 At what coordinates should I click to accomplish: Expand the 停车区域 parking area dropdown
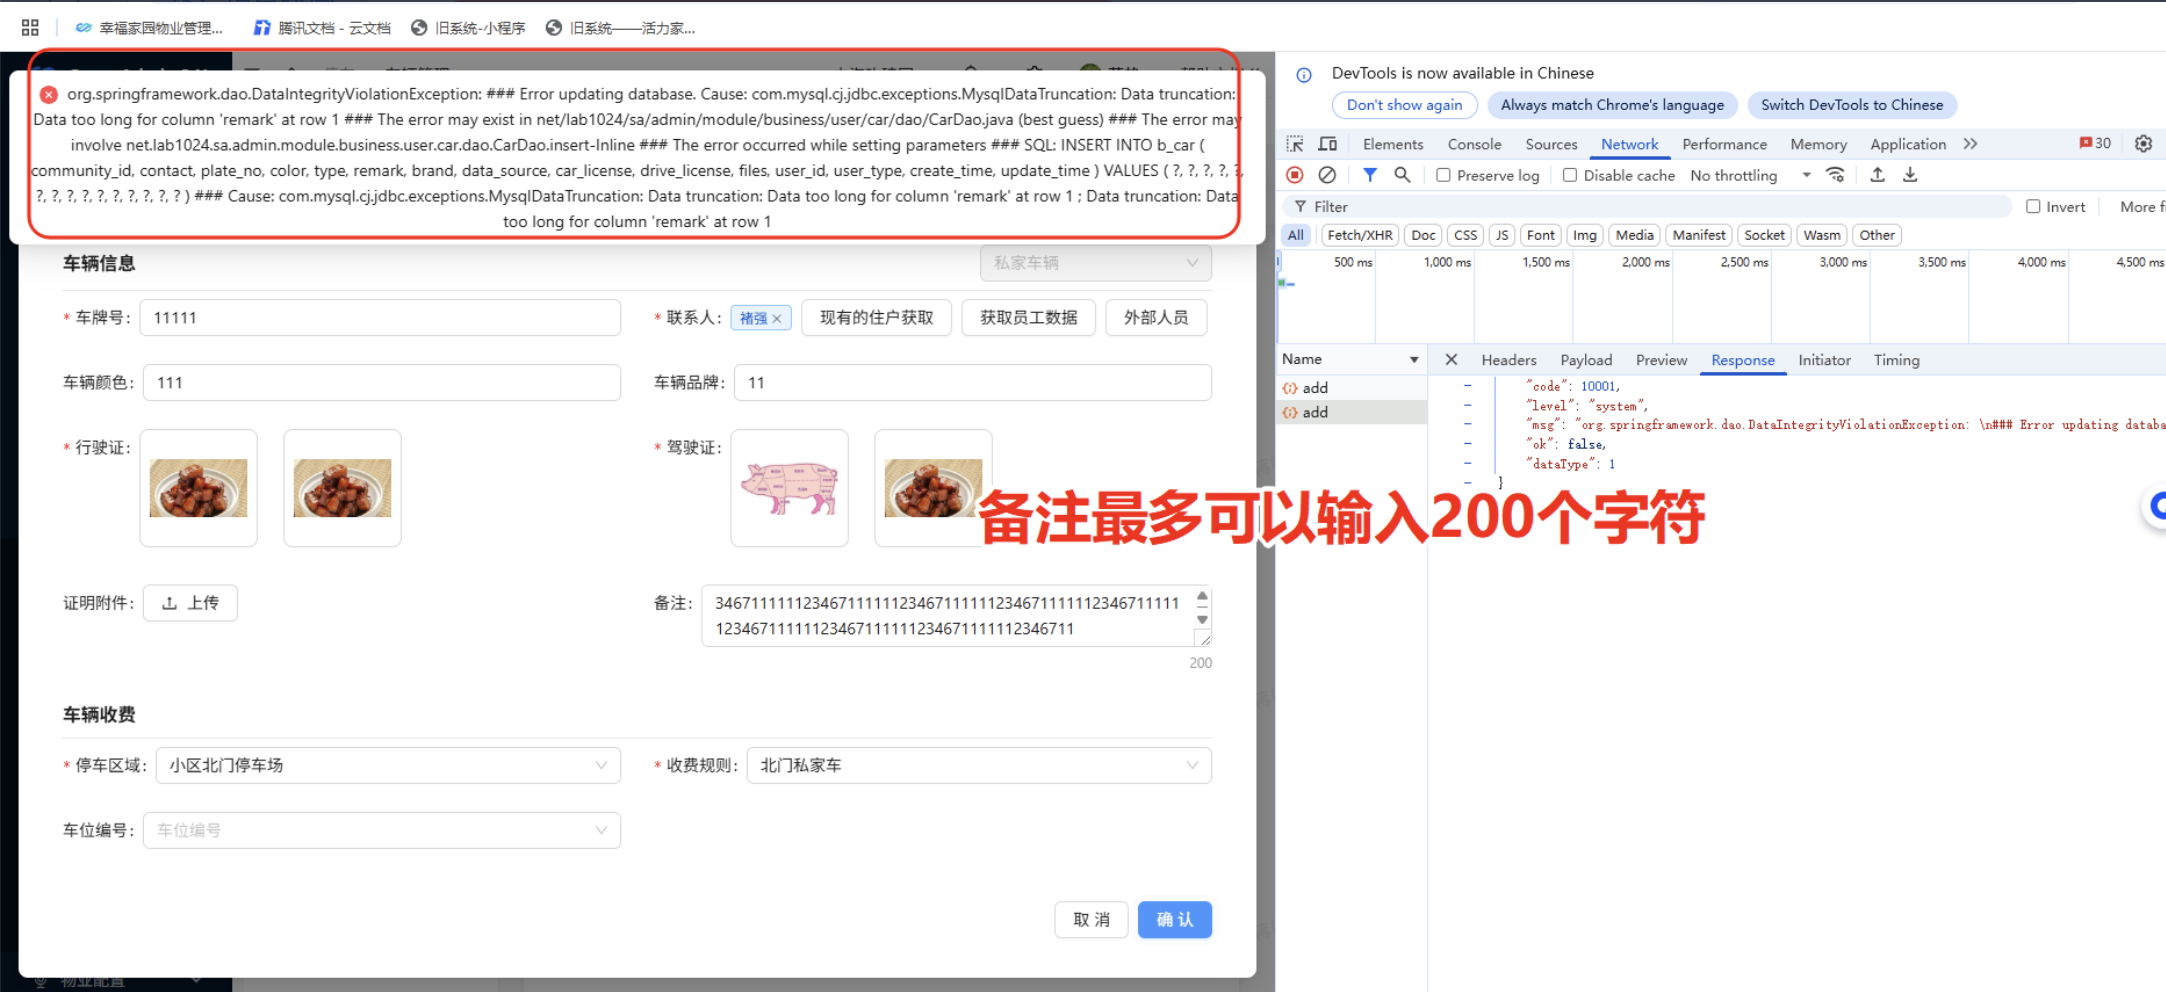[388, 765]
